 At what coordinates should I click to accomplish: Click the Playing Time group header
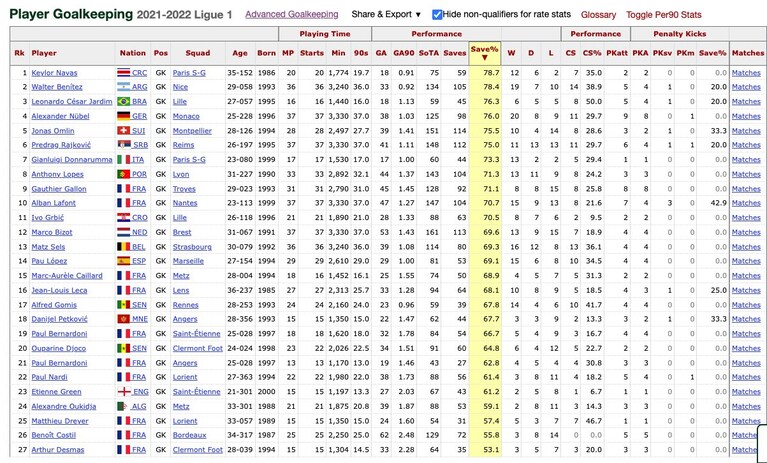(325, 34)
